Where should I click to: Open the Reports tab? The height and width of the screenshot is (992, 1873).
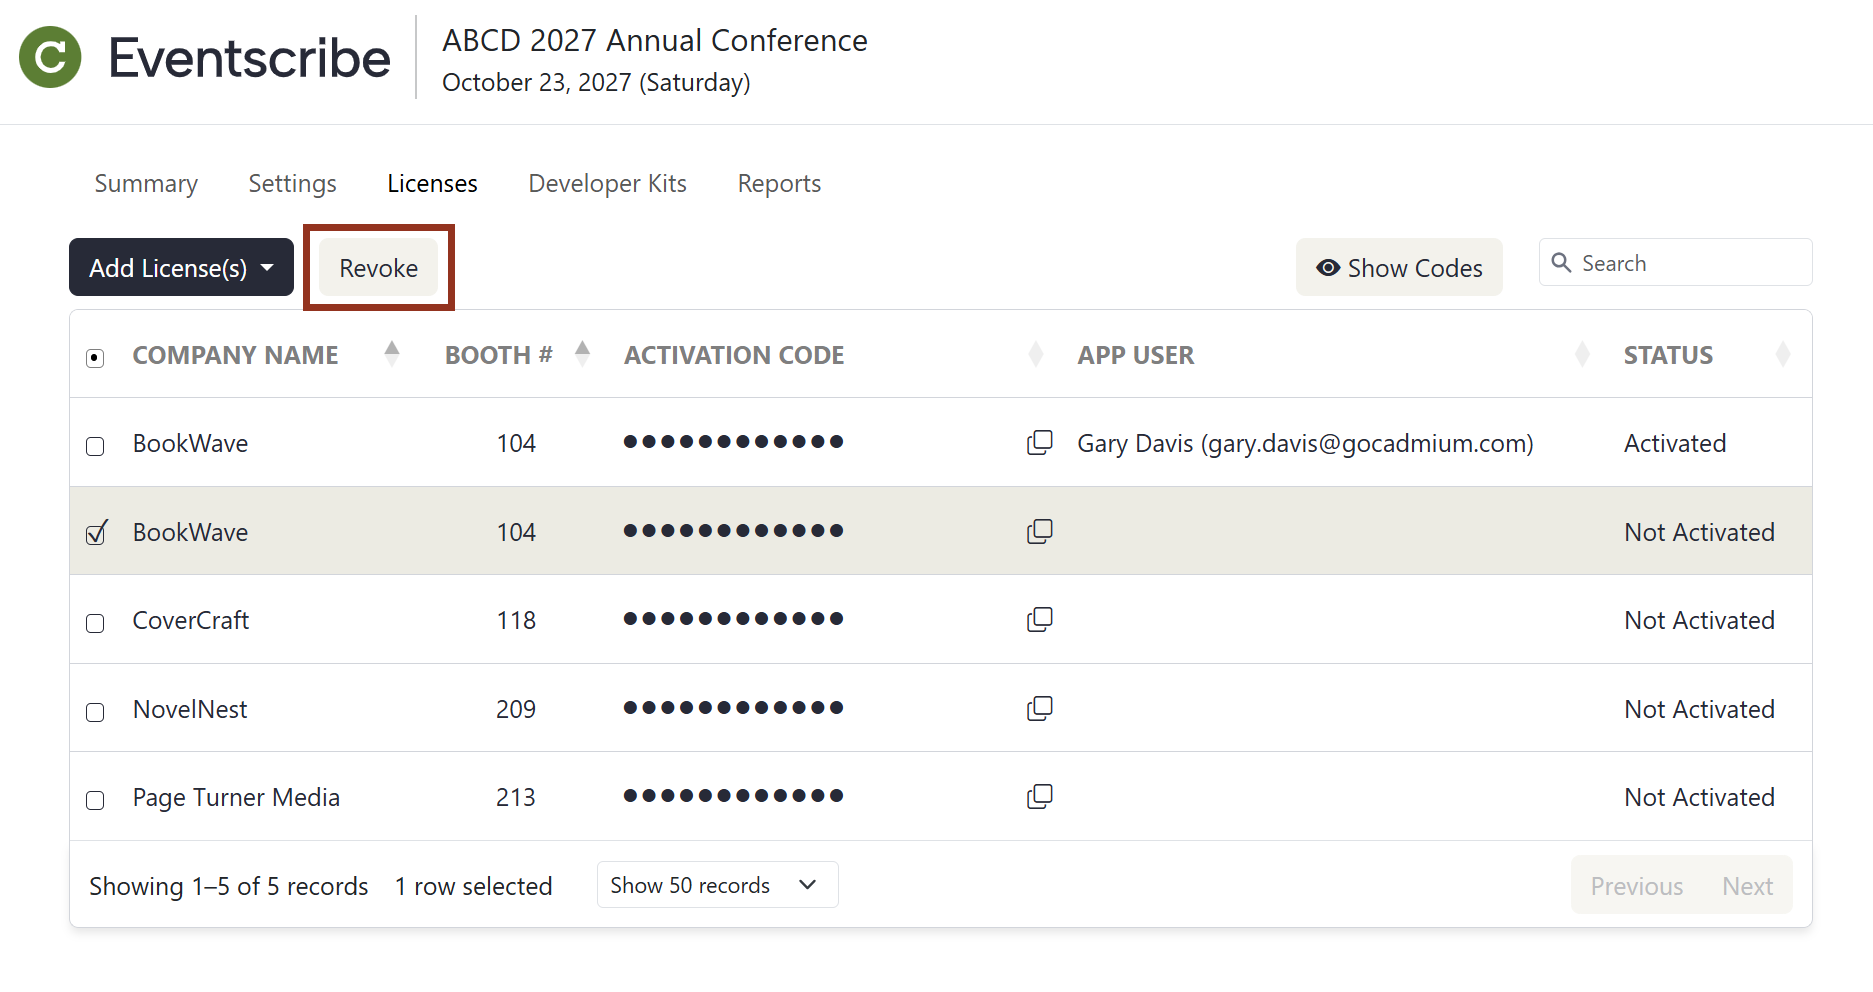coord(779,183)
